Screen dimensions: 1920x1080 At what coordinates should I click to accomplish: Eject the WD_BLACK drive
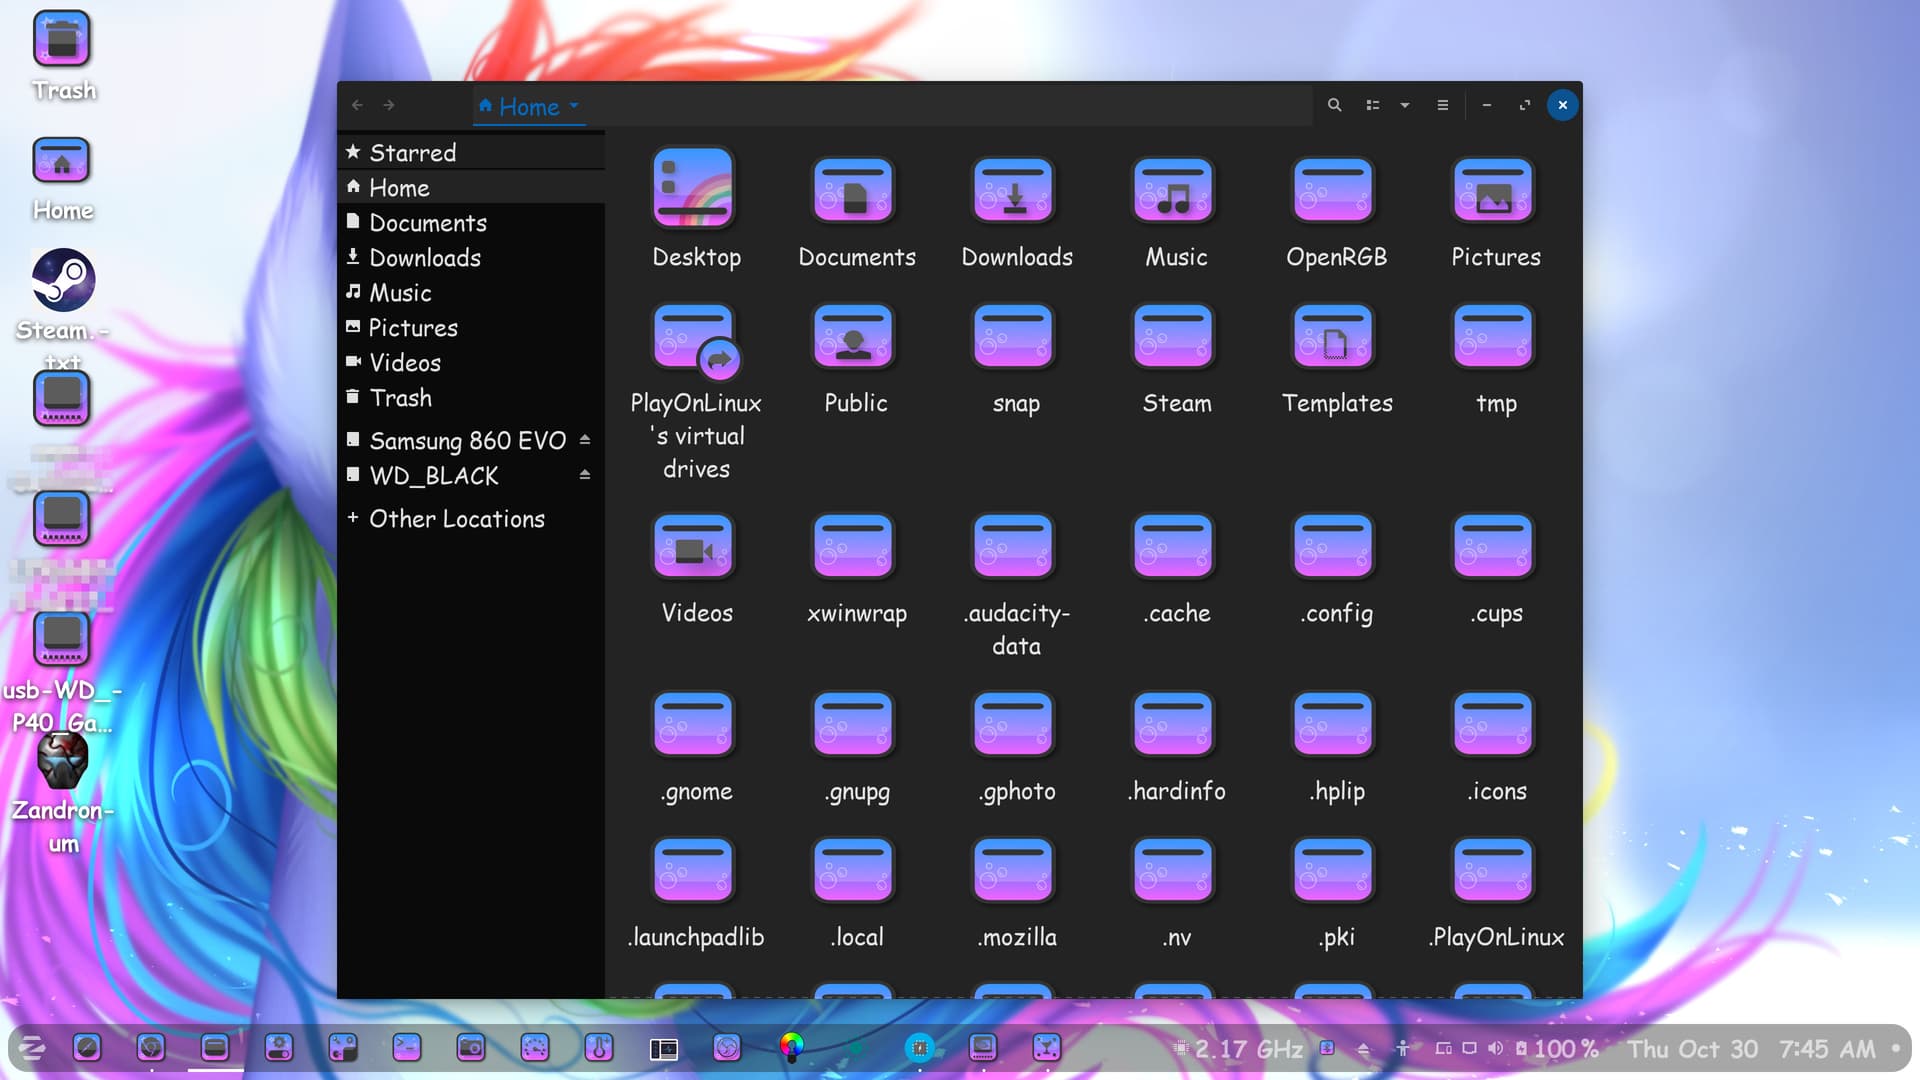tap(585, 475)
